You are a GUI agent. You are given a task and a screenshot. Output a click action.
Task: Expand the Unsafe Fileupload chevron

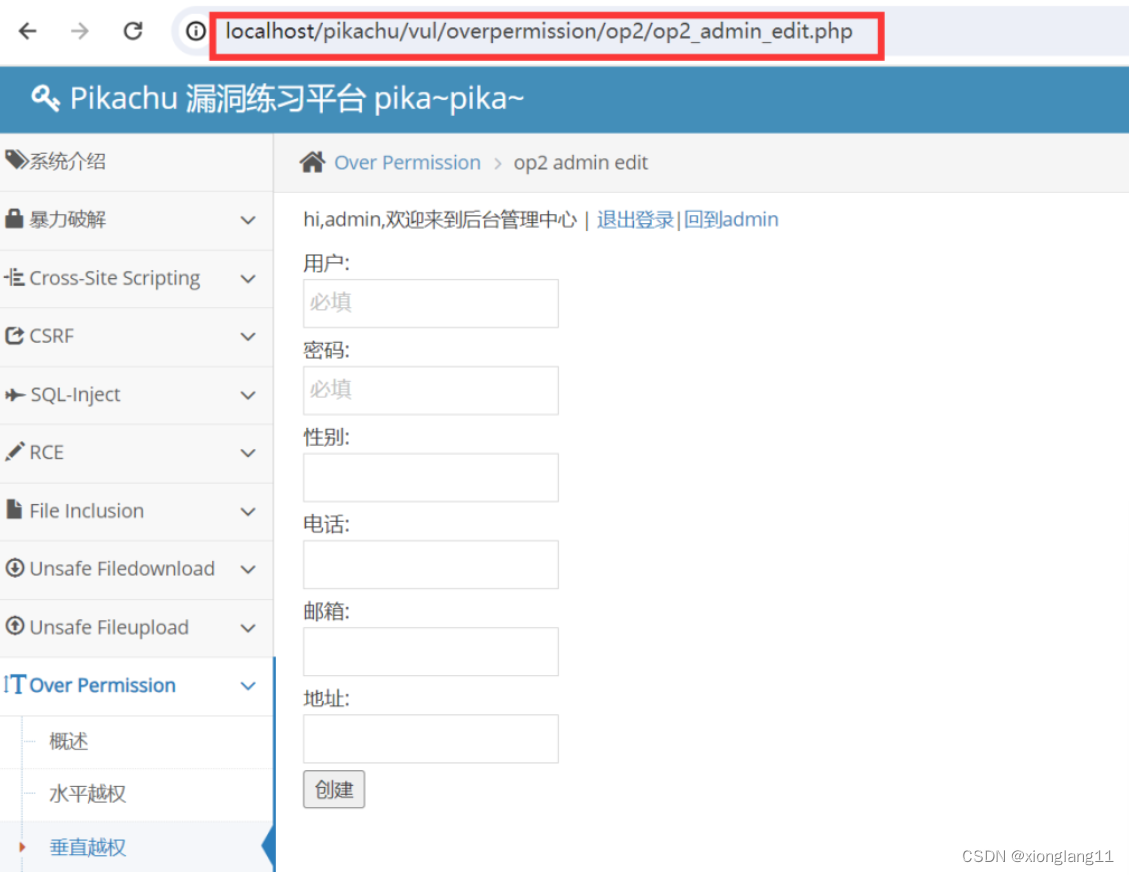(x=248, y=628)
